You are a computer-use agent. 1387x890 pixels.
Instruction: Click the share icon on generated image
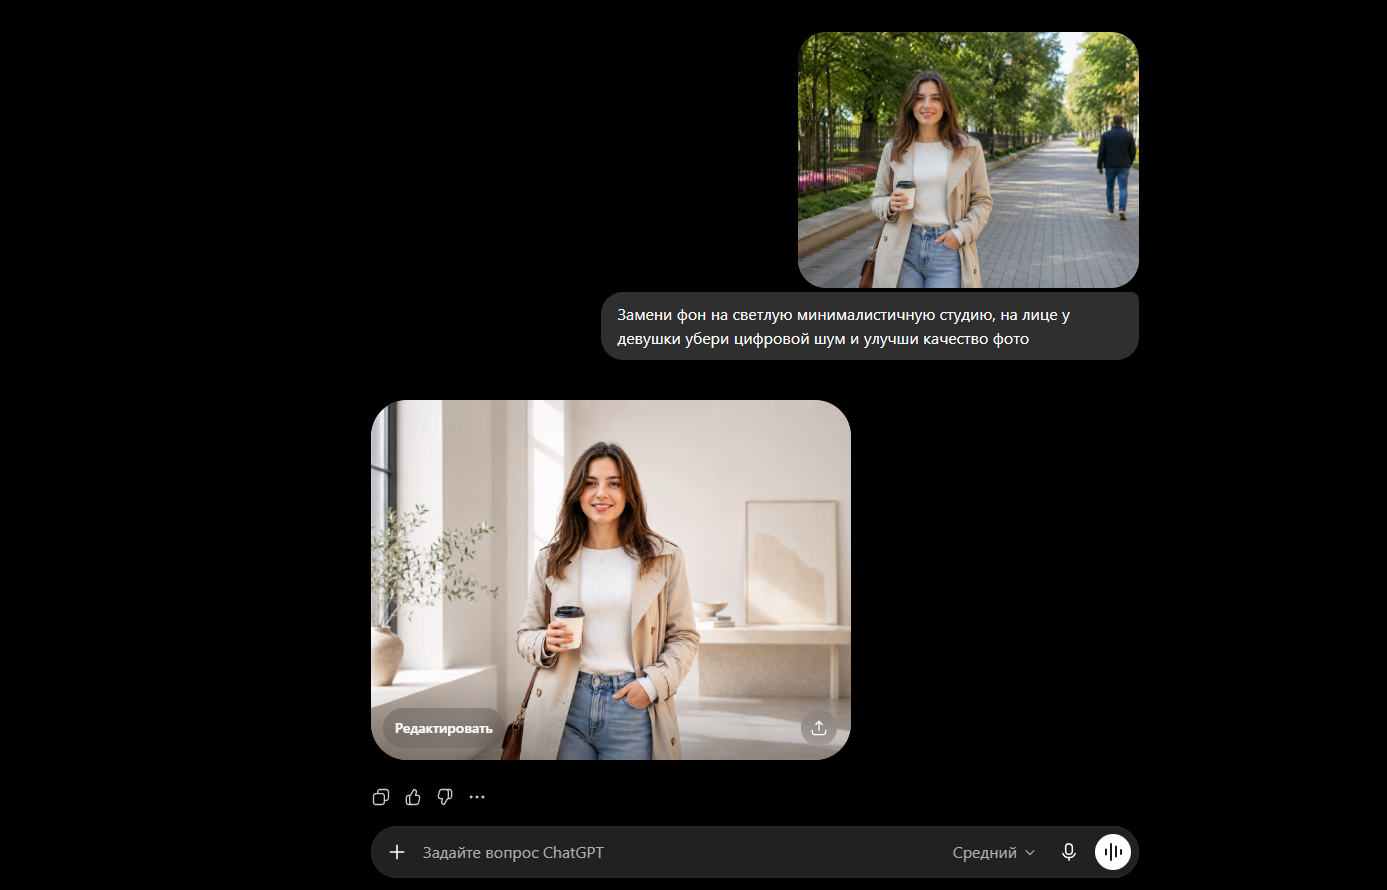click(x=819, y=728)
